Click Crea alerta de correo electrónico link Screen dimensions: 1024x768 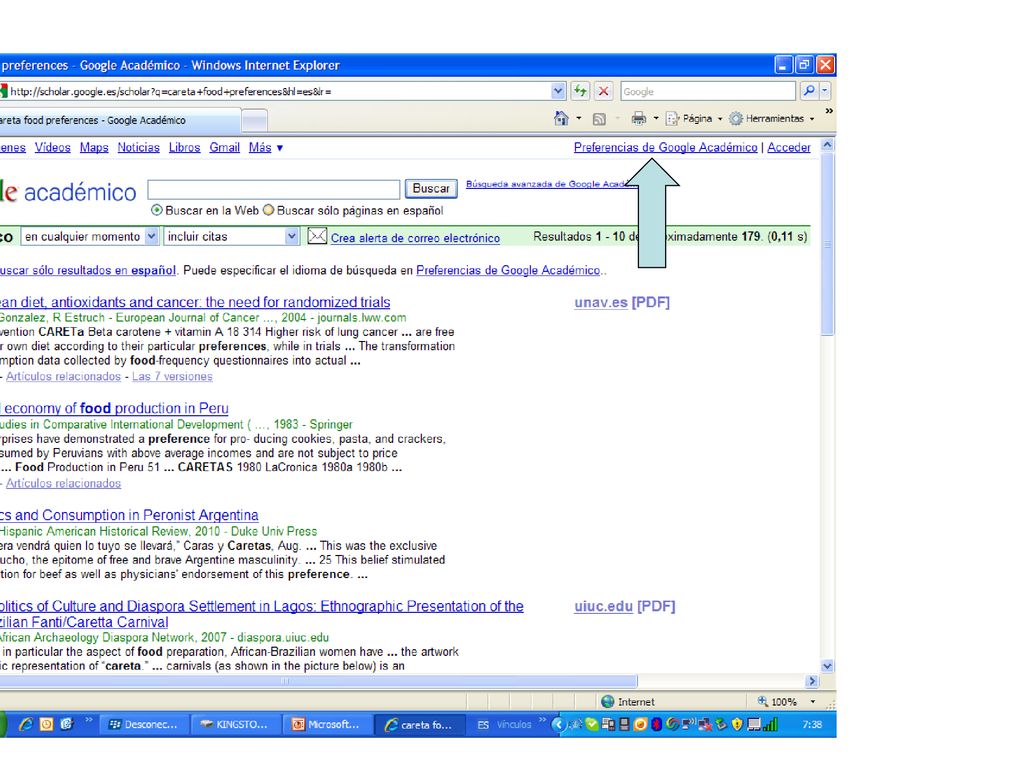[415, 238]
